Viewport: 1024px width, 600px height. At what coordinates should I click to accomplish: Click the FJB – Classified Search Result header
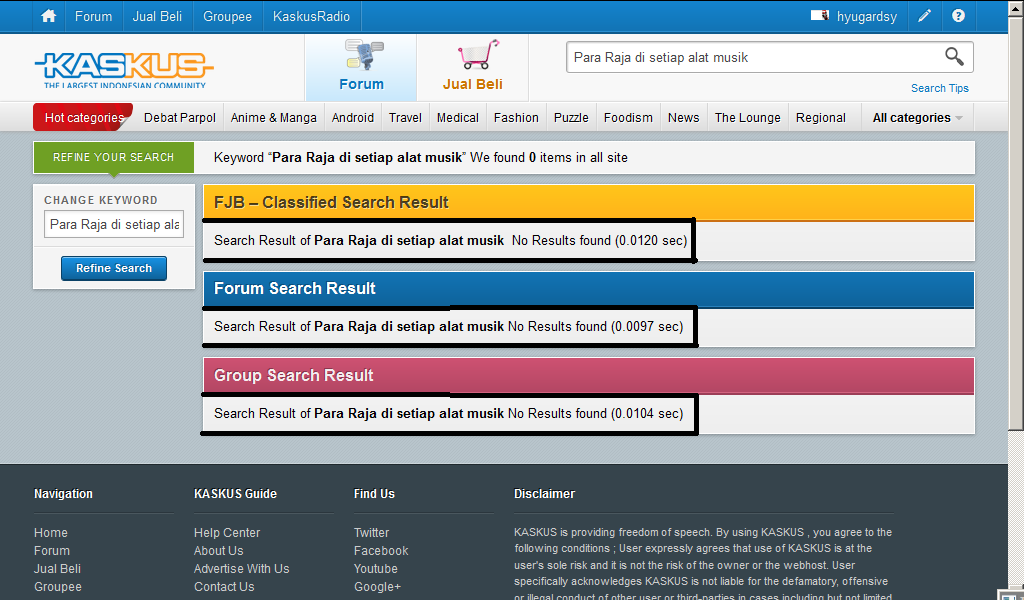point(588,202)
